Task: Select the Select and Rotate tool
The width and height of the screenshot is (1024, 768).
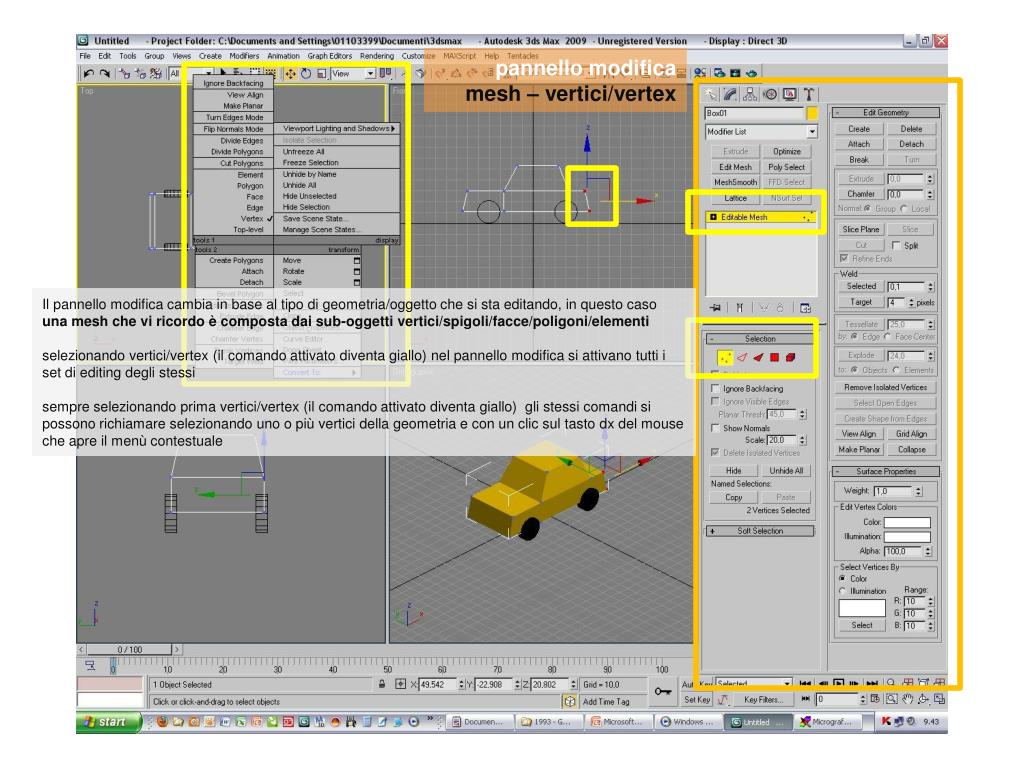Action: click(306, 74)
